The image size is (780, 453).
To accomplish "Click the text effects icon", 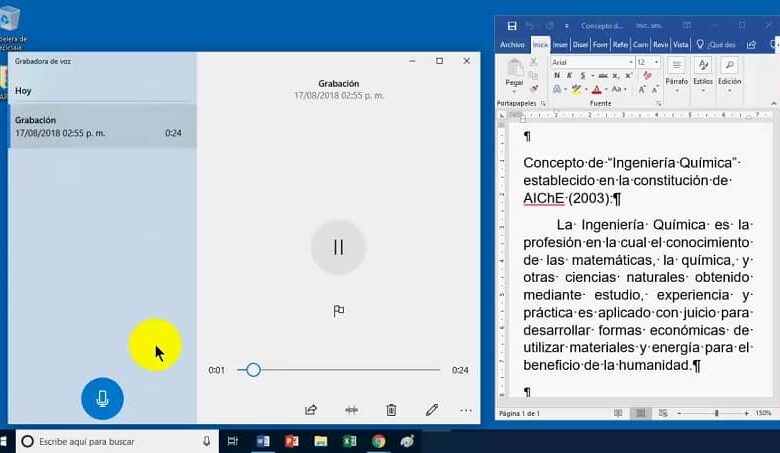I will click(557, 90).
